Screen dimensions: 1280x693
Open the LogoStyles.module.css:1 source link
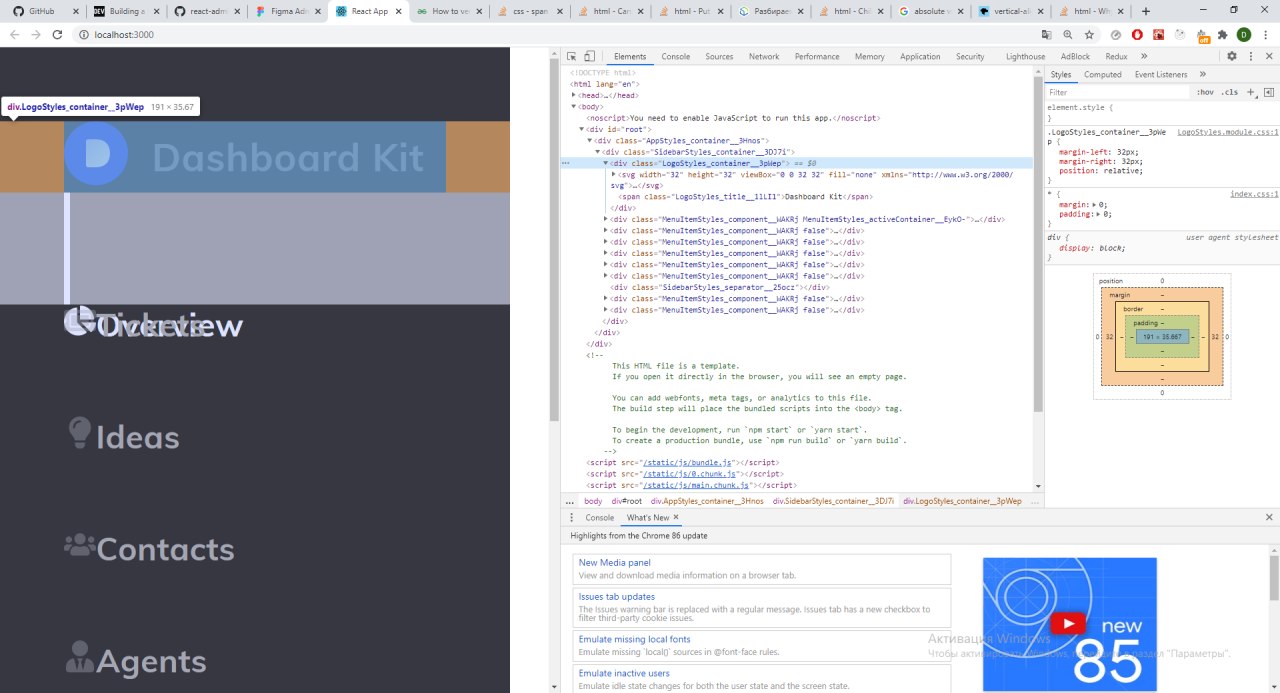tap(1228, 132)
